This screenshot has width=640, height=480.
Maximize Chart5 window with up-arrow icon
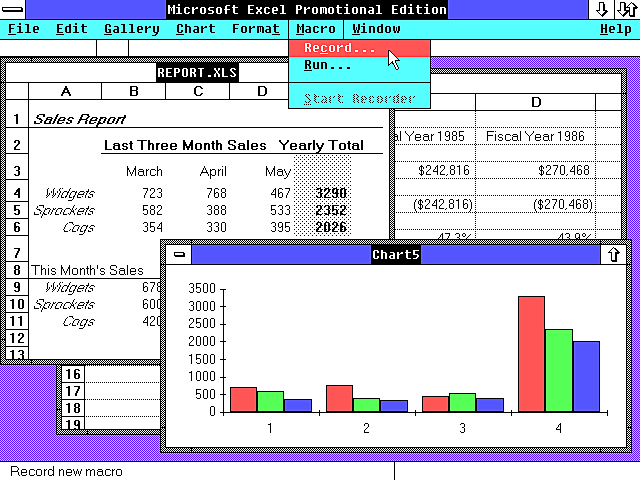[613, 255]
